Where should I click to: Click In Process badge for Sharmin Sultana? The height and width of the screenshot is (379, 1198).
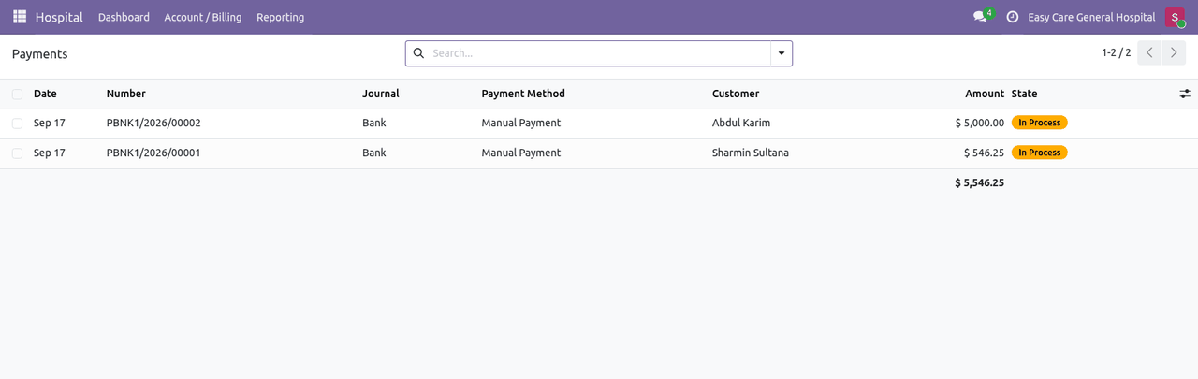(1039, 152)
